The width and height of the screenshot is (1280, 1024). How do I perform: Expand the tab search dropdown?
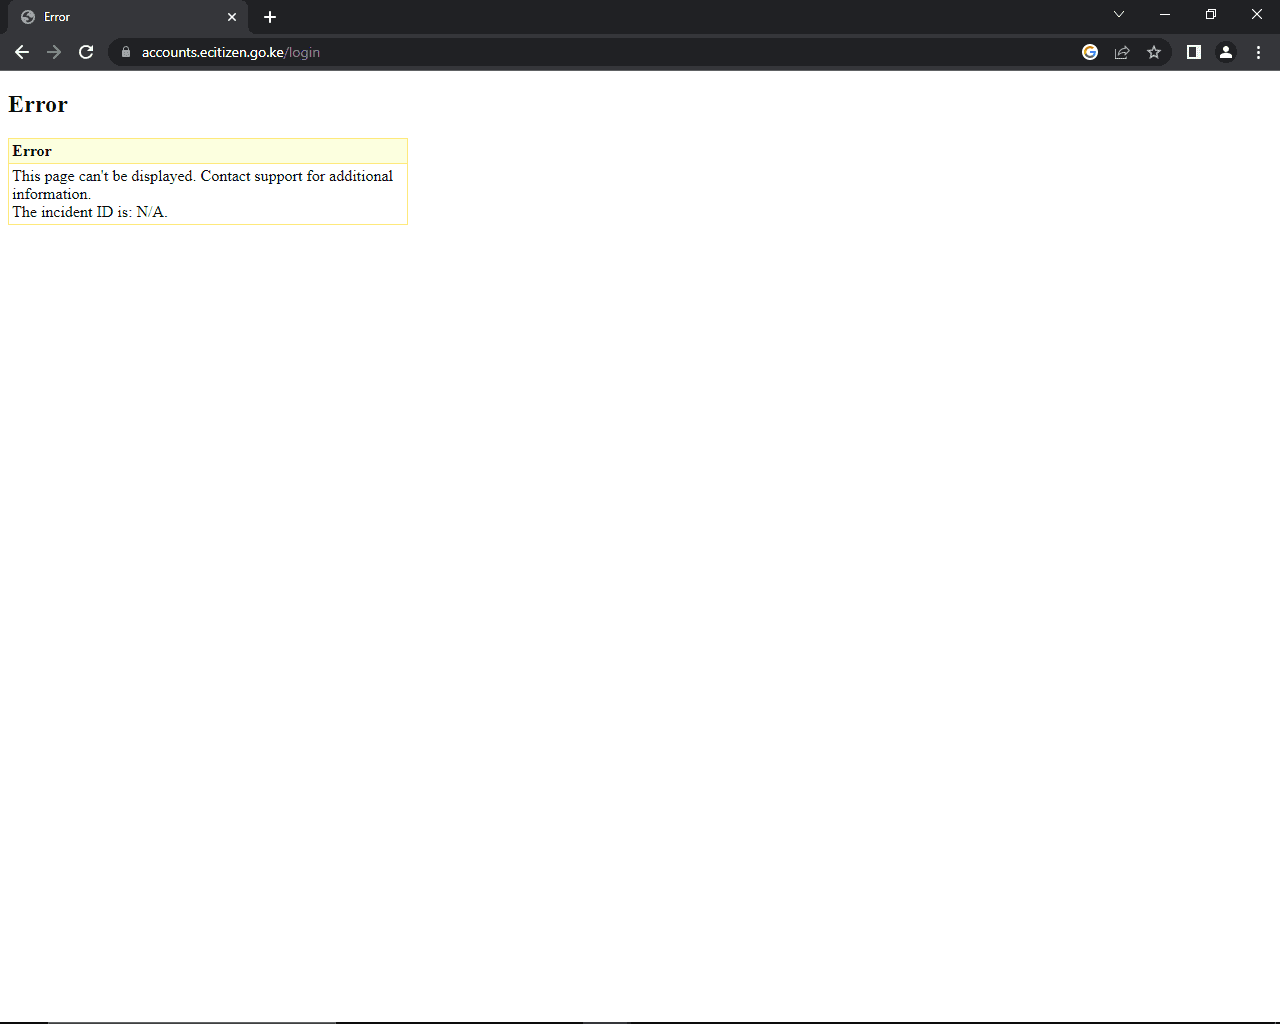tap(1119, 14)
